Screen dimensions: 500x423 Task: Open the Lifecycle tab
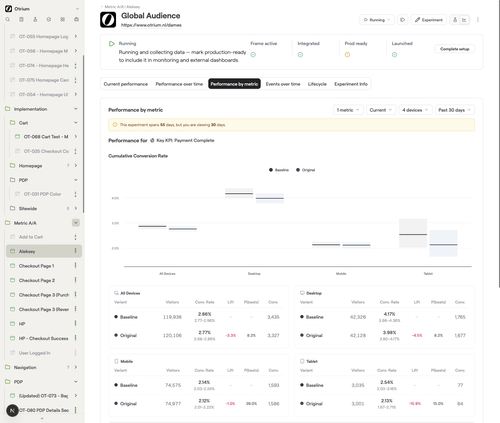(x=317, y=84)
